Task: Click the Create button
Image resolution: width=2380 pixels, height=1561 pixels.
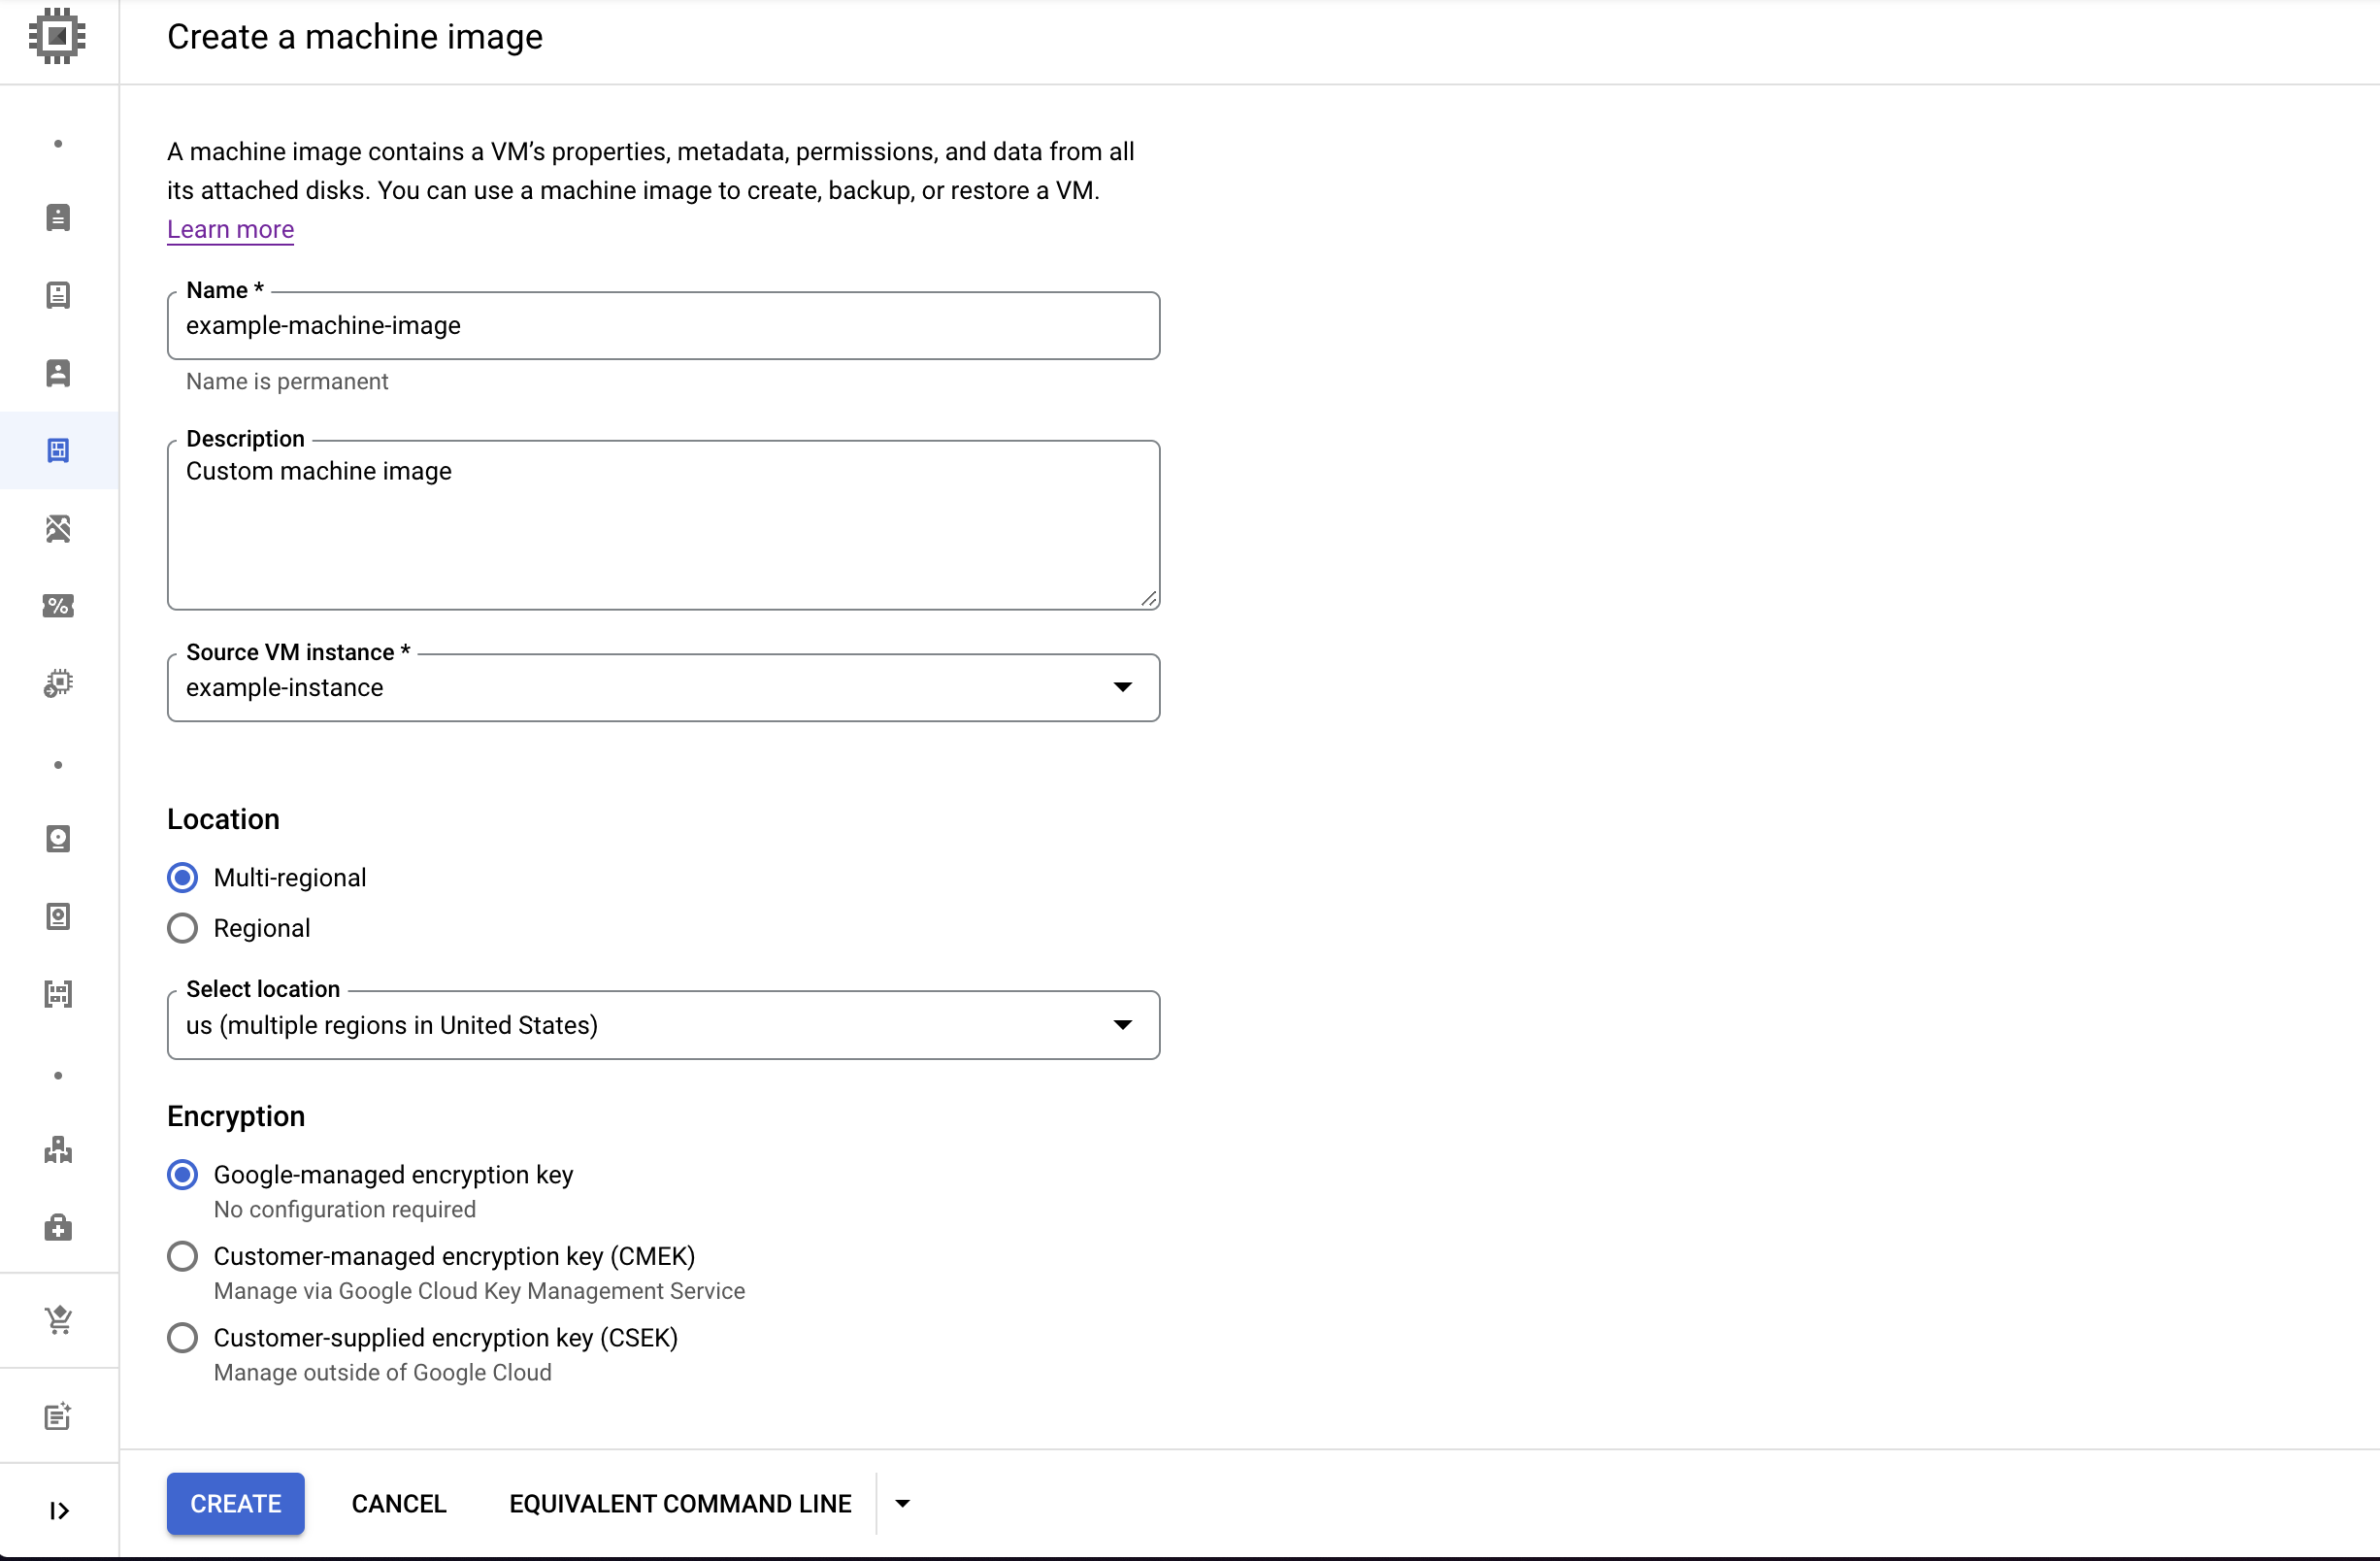Action: (x=235, y=1504)
